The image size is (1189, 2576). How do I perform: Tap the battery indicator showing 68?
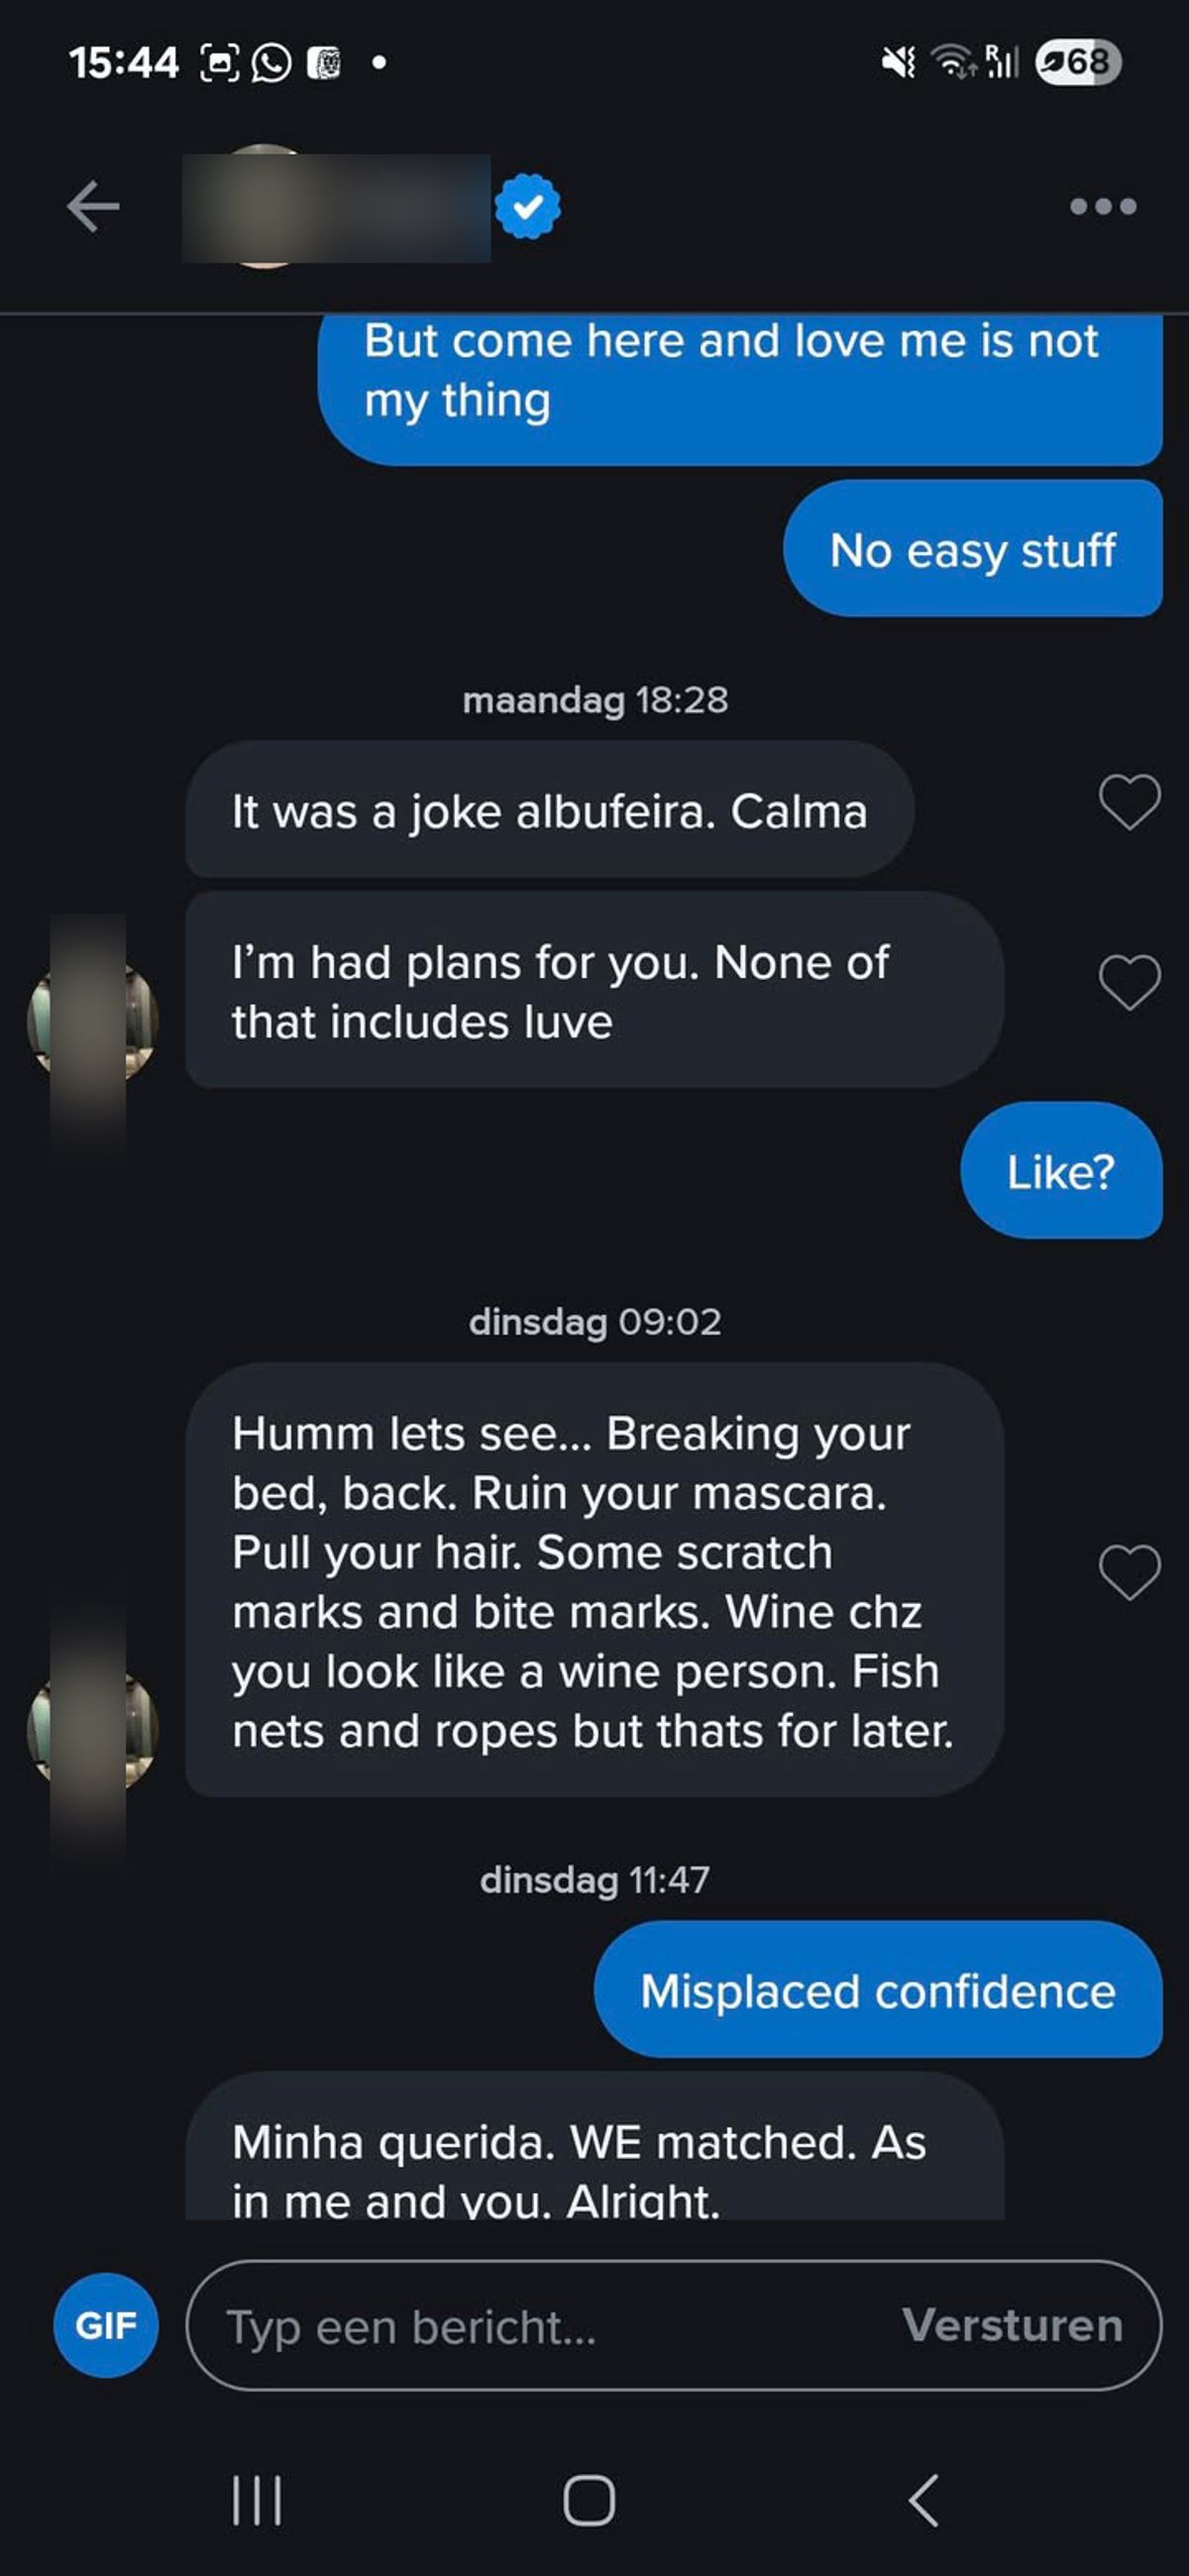(1078, 63)
